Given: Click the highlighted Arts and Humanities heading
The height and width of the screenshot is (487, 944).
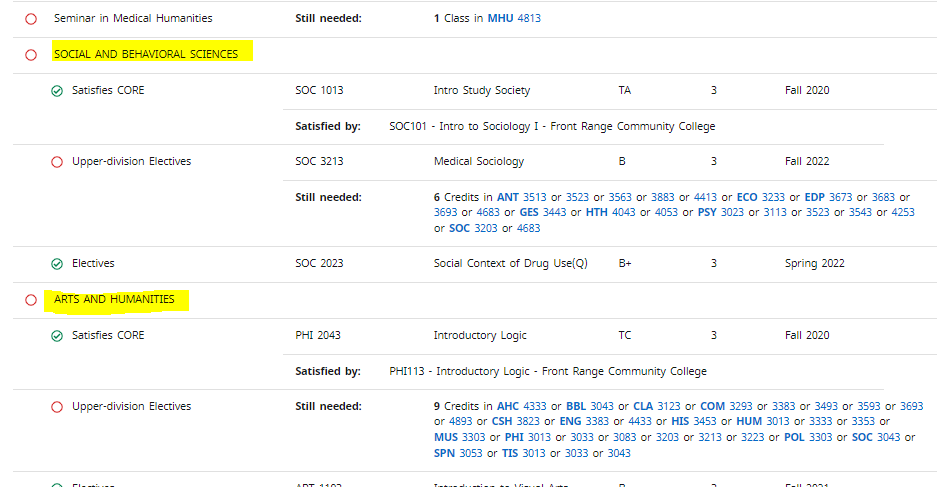Looking at the screenshot, I should pos(114,299).
